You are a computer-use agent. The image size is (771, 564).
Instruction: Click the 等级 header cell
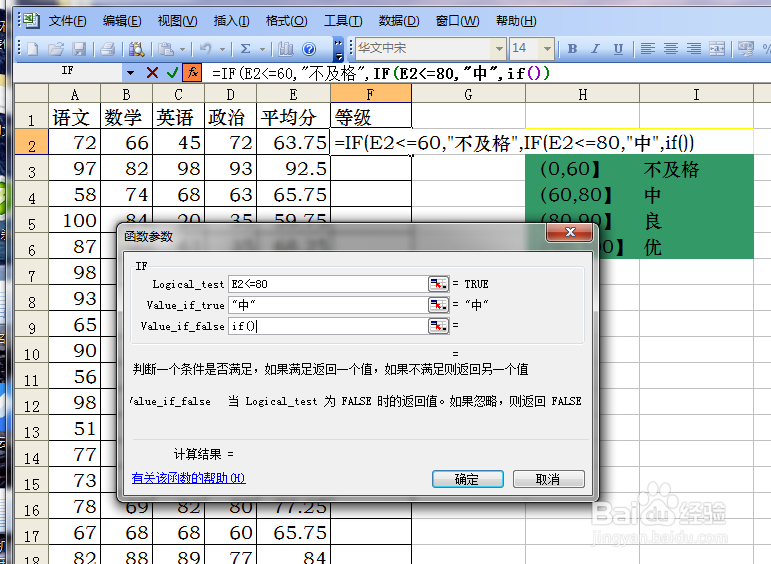coord(371,117)
